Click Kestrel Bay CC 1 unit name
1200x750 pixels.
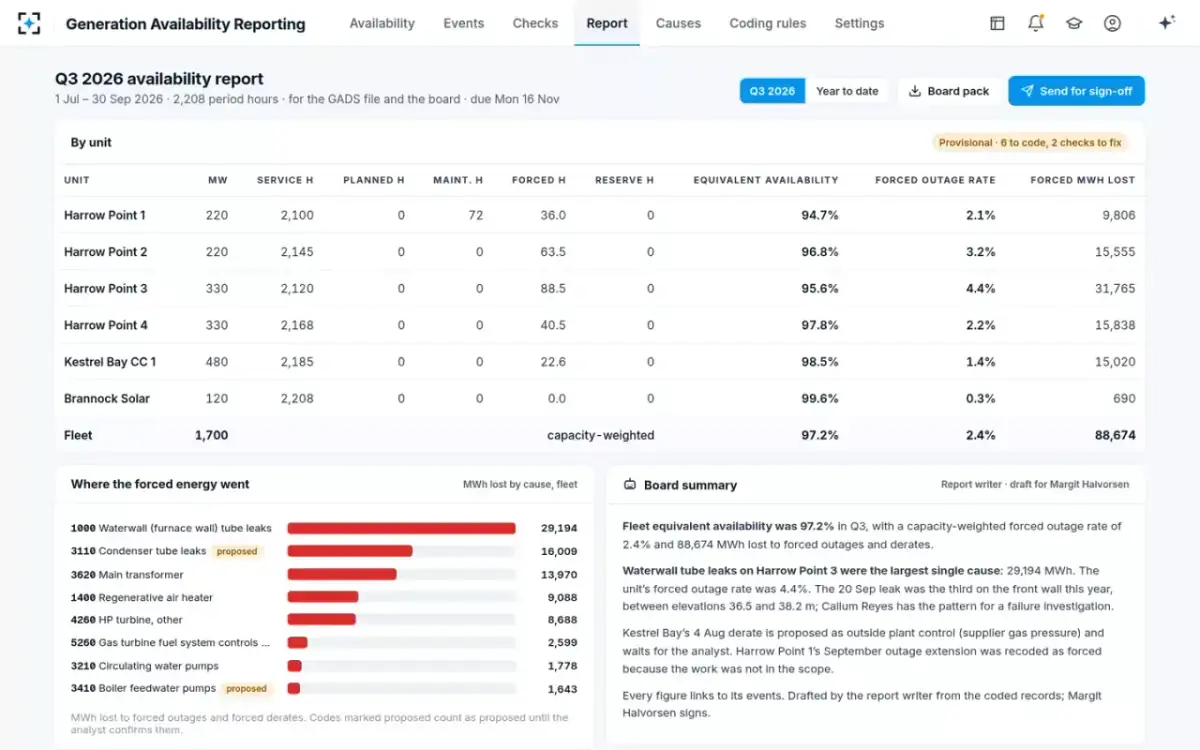110,362
